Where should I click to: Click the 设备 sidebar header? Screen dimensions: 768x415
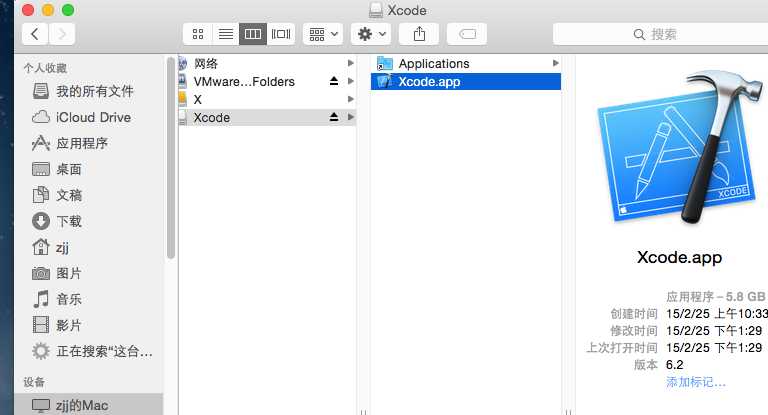pos(34,382)
